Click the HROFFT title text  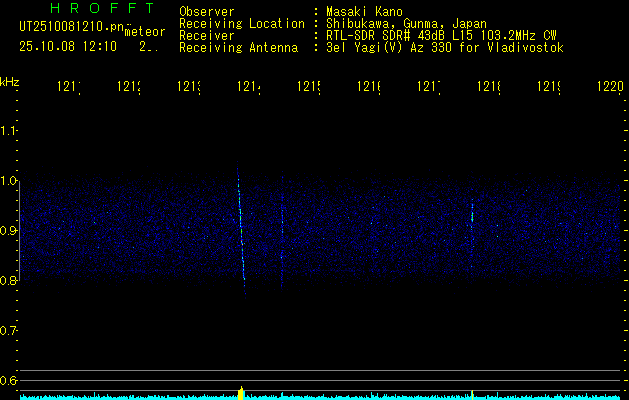tap(87, 10)
